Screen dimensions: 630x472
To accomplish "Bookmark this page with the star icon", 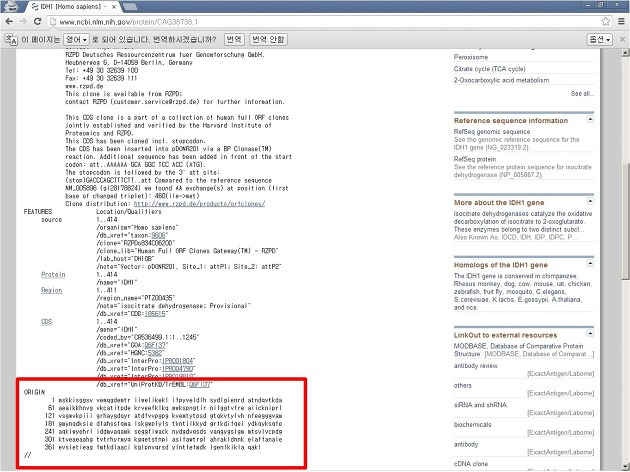I will (605, 21).
